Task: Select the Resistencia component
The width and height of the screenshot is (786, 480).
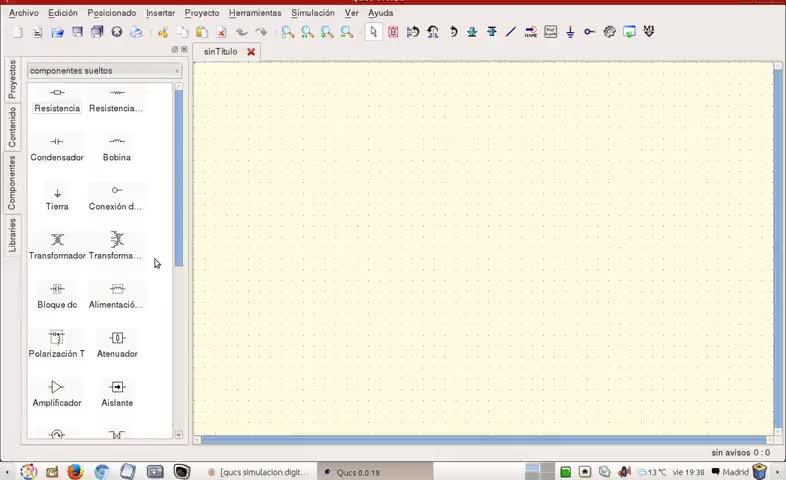Action: [x=57, y=101]
